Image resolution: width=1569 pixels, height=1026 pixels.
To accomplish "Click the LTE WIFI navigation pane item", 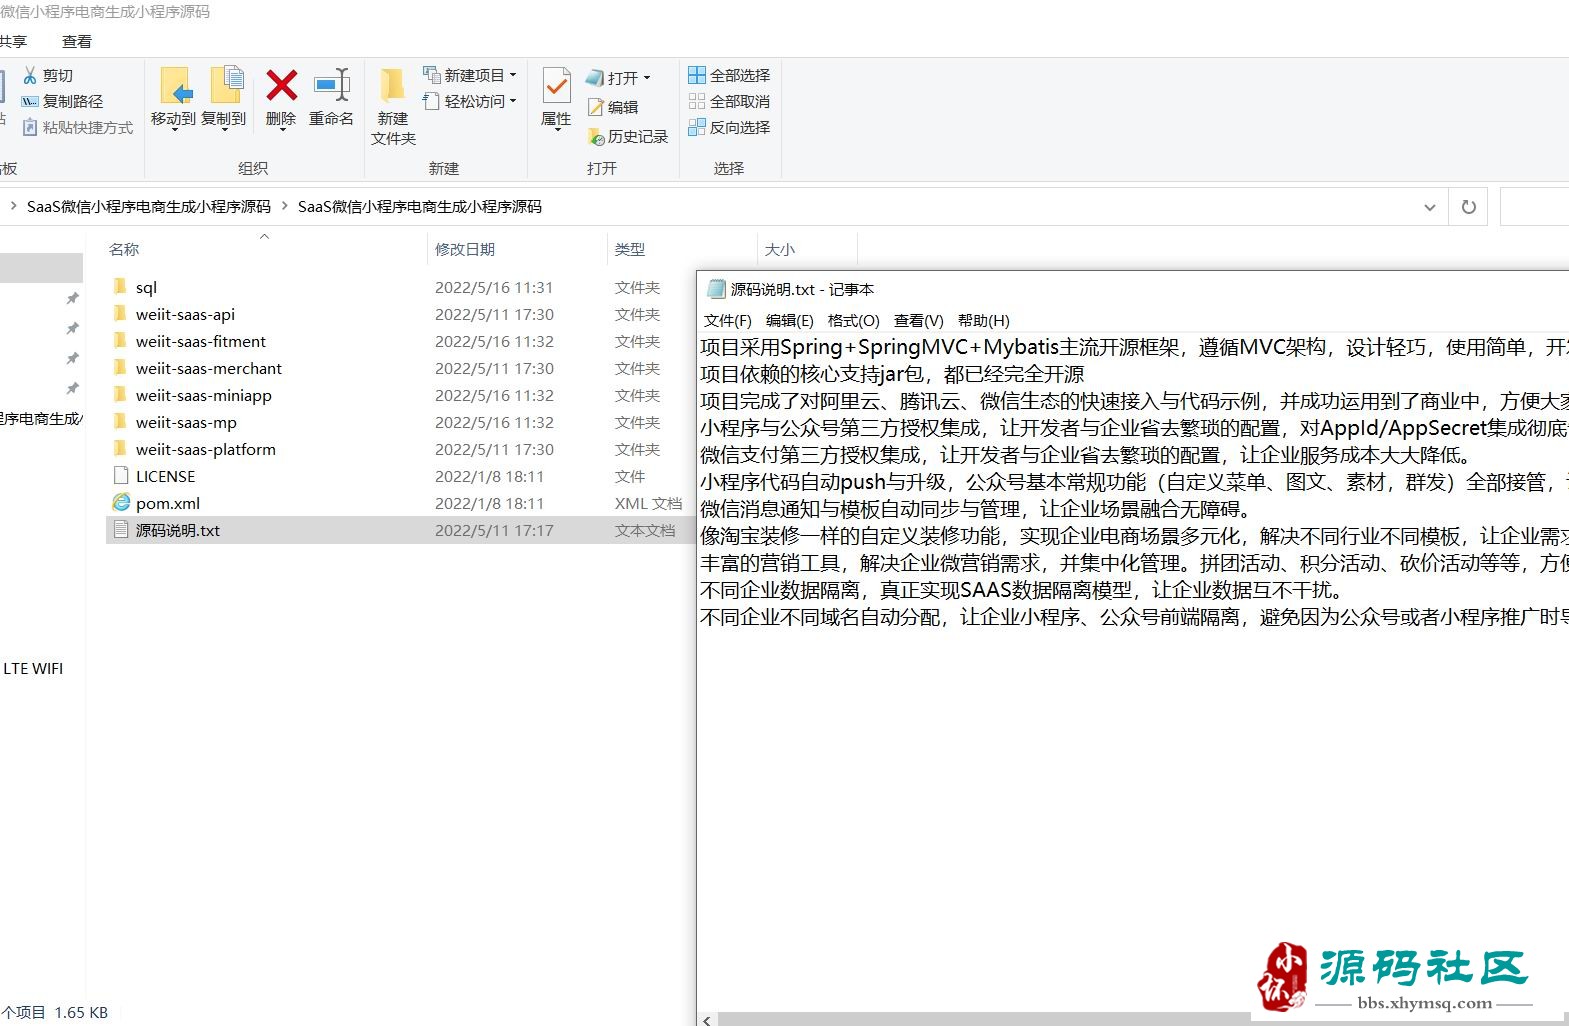I will pos(33,668).
